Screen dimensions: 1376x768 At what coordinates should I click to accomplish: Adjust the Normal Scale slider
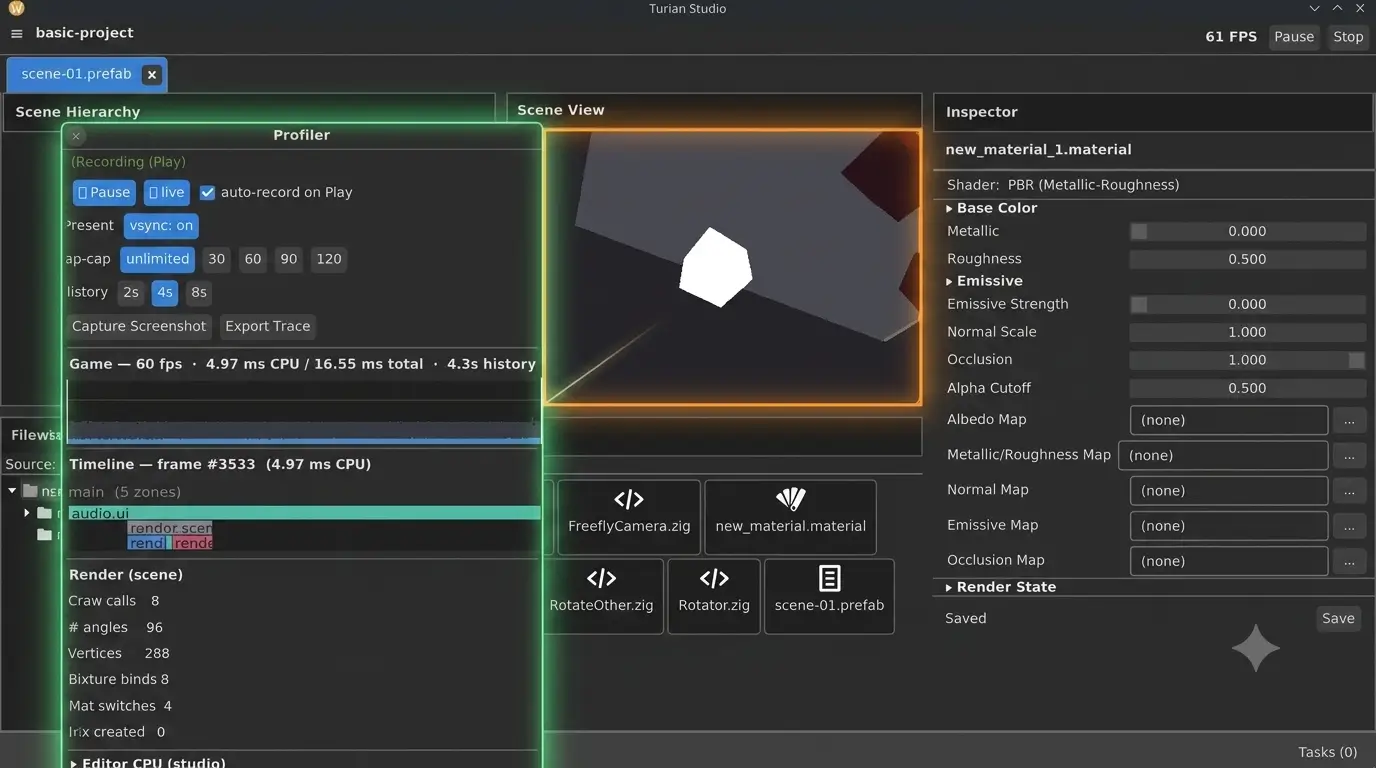point(1247,332)
